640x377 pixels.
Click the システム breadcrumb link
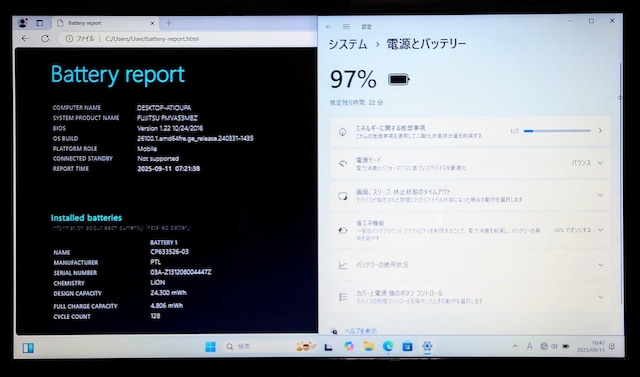pos(348,44)
